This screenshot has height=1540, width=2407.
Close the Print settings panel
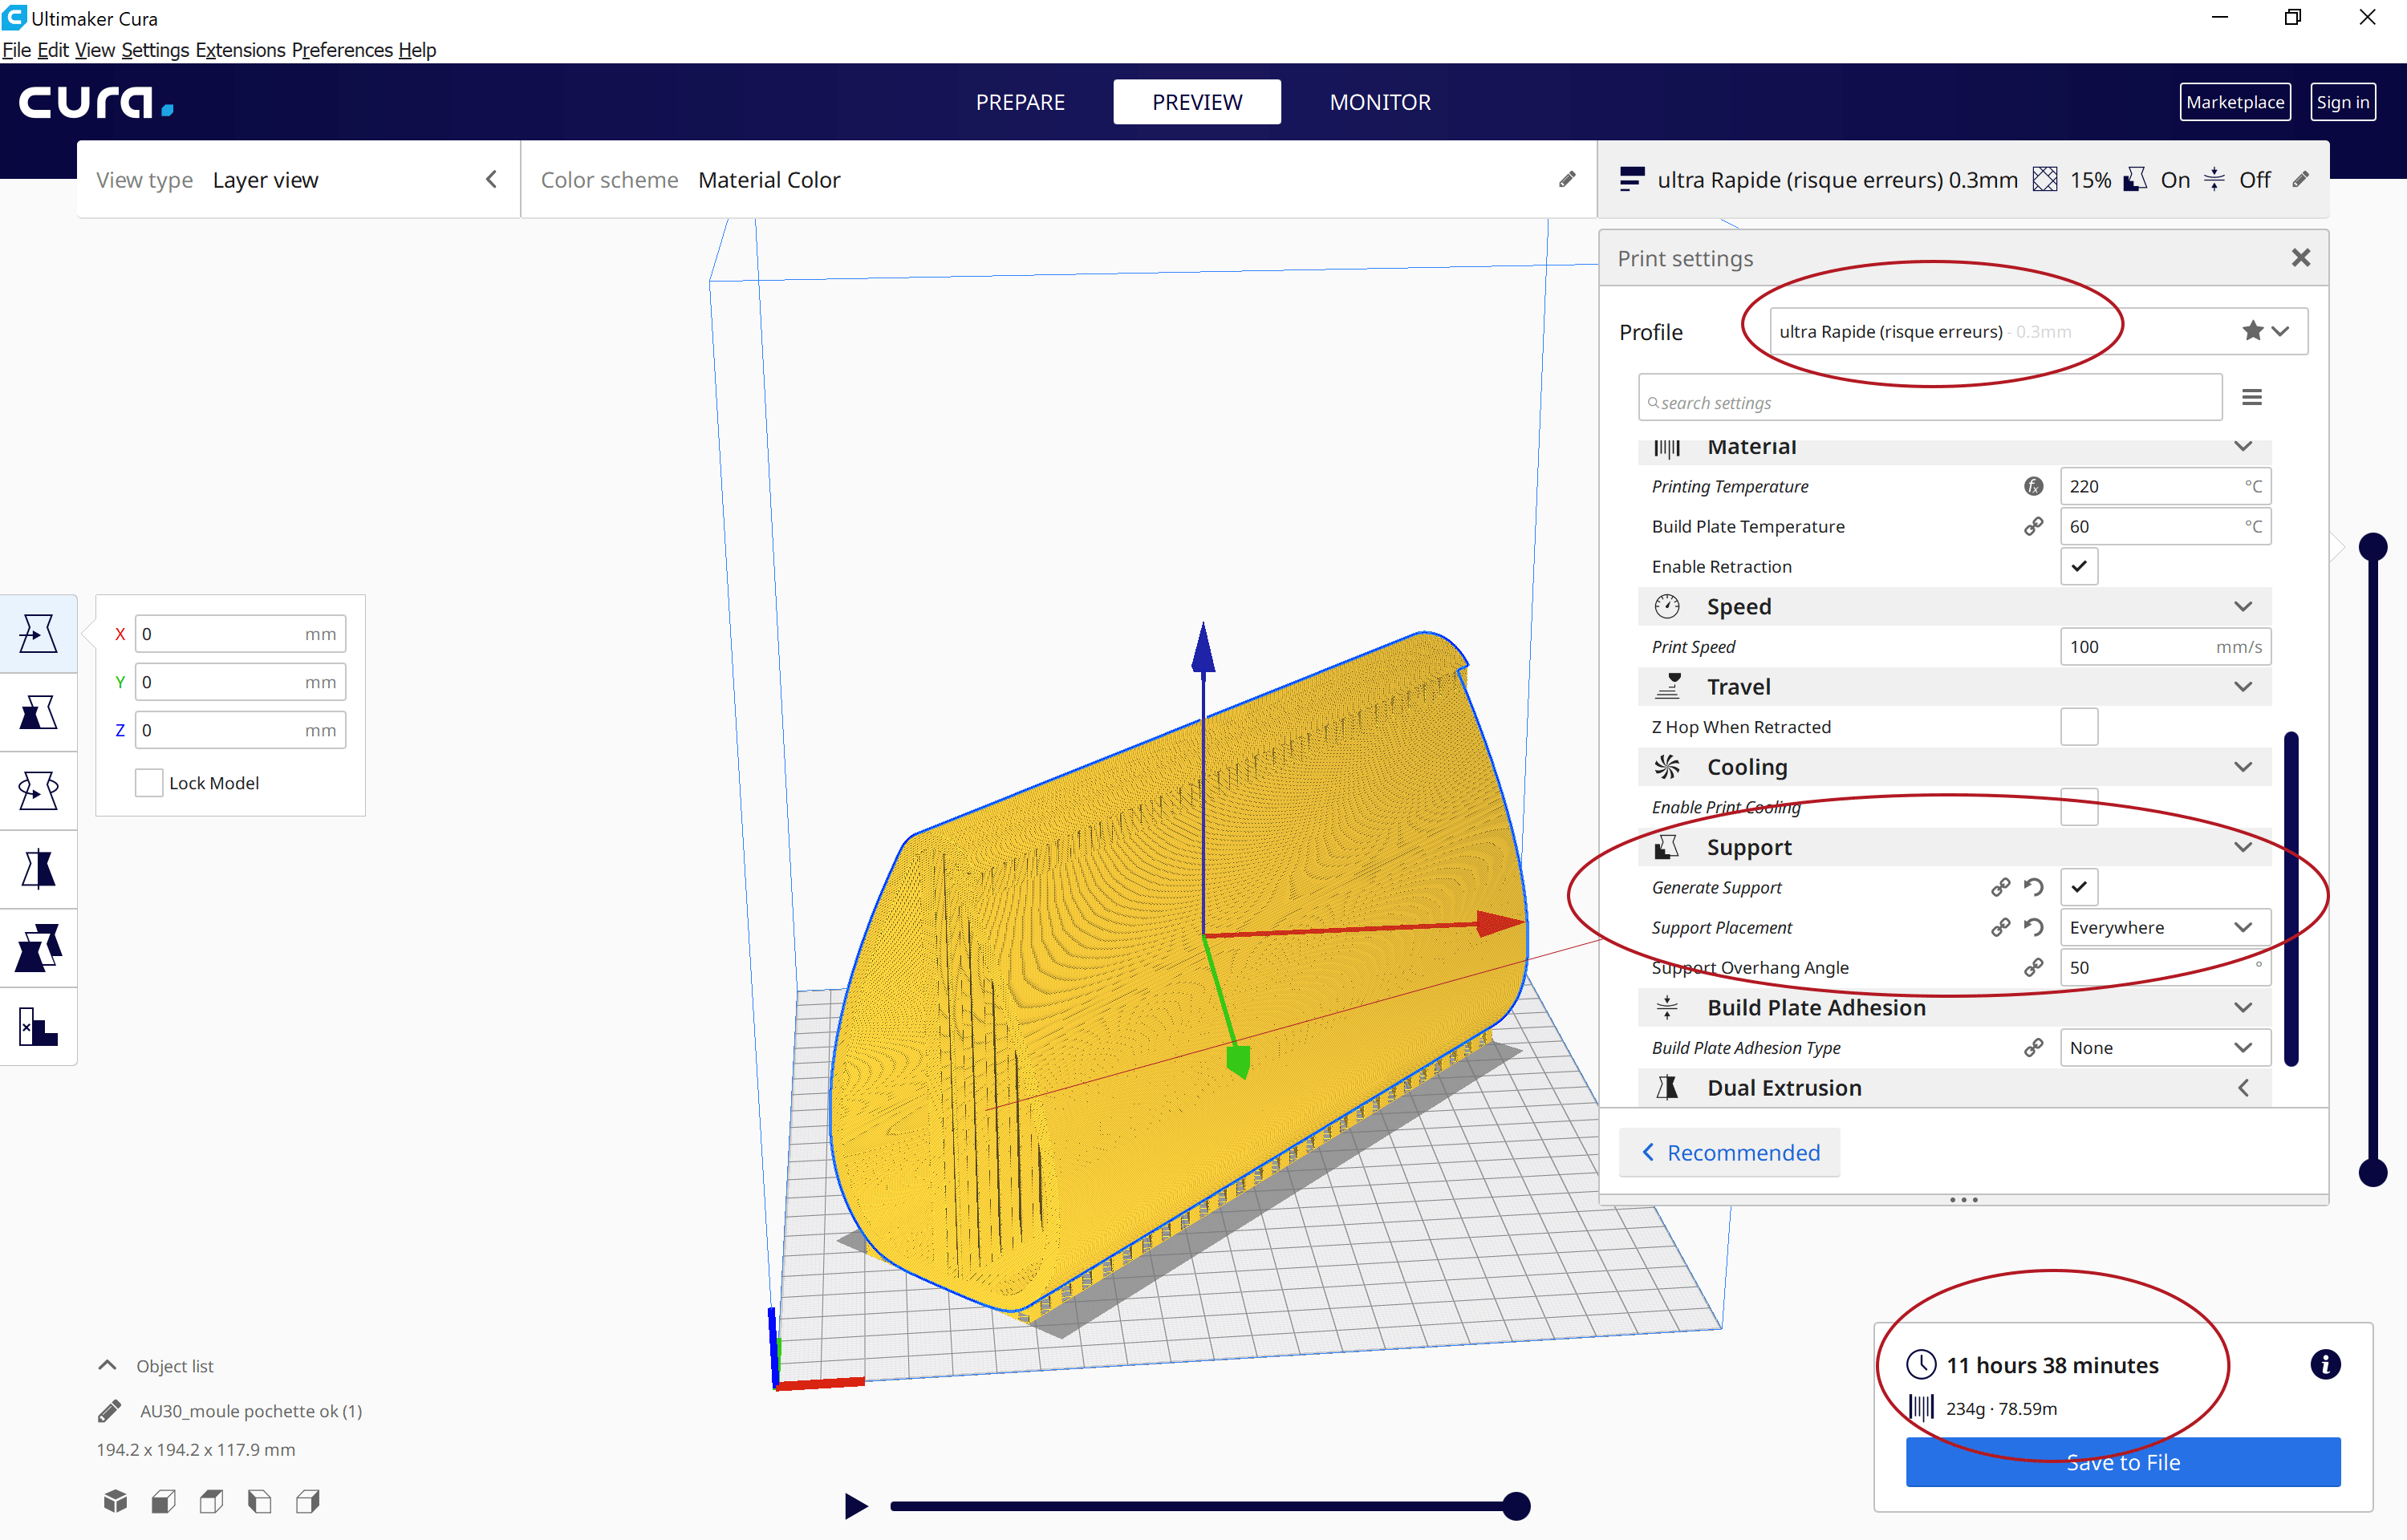[x=2300, y=258]
